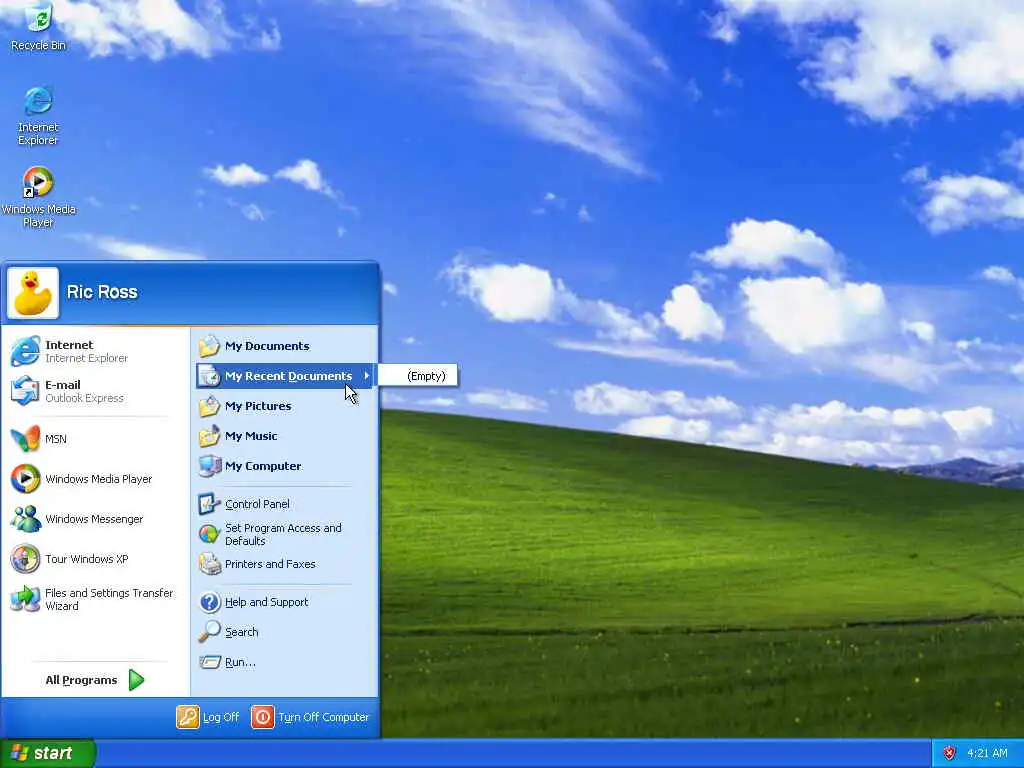Click the 4:21 AM taskbar clock
Viewport: 1024px width, 768px height.
[x=987, y=754]
